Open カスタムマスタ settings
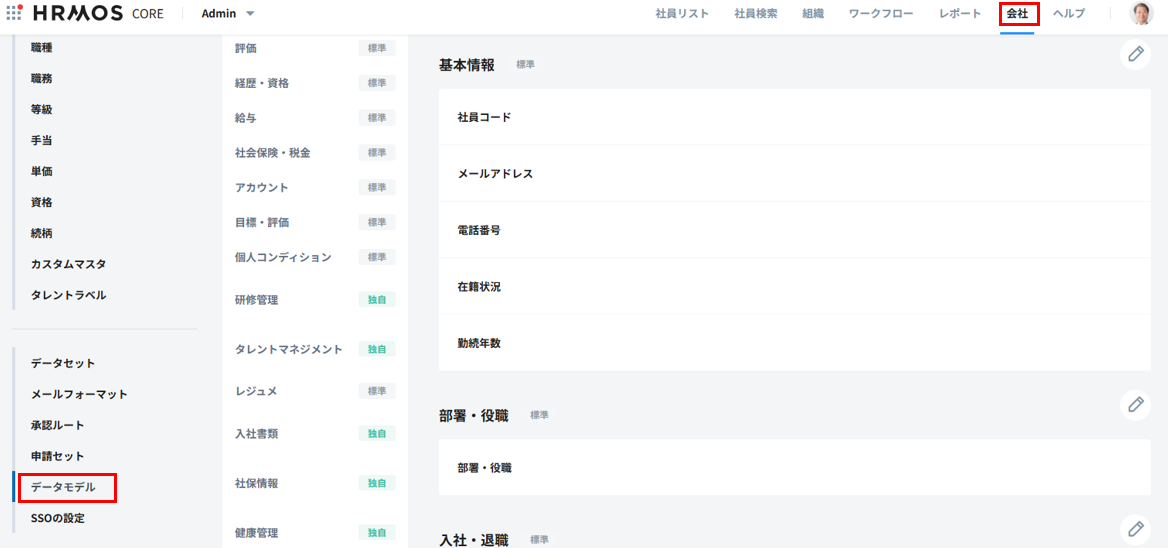The width and height of the screenshot is (1170, 548). pos(68,264)
